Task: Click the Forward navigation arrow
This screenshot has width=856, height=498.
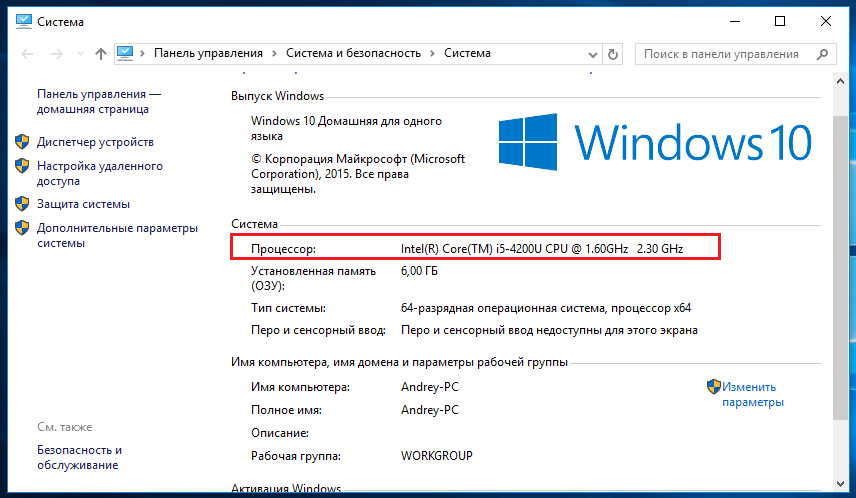Action: click(x=57, y=54)
